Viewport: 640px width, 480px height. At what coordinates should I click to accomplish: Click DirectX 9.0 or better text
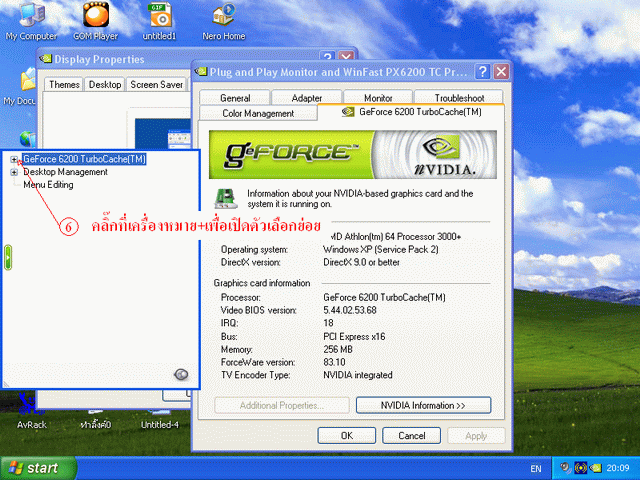click(361, 262)
